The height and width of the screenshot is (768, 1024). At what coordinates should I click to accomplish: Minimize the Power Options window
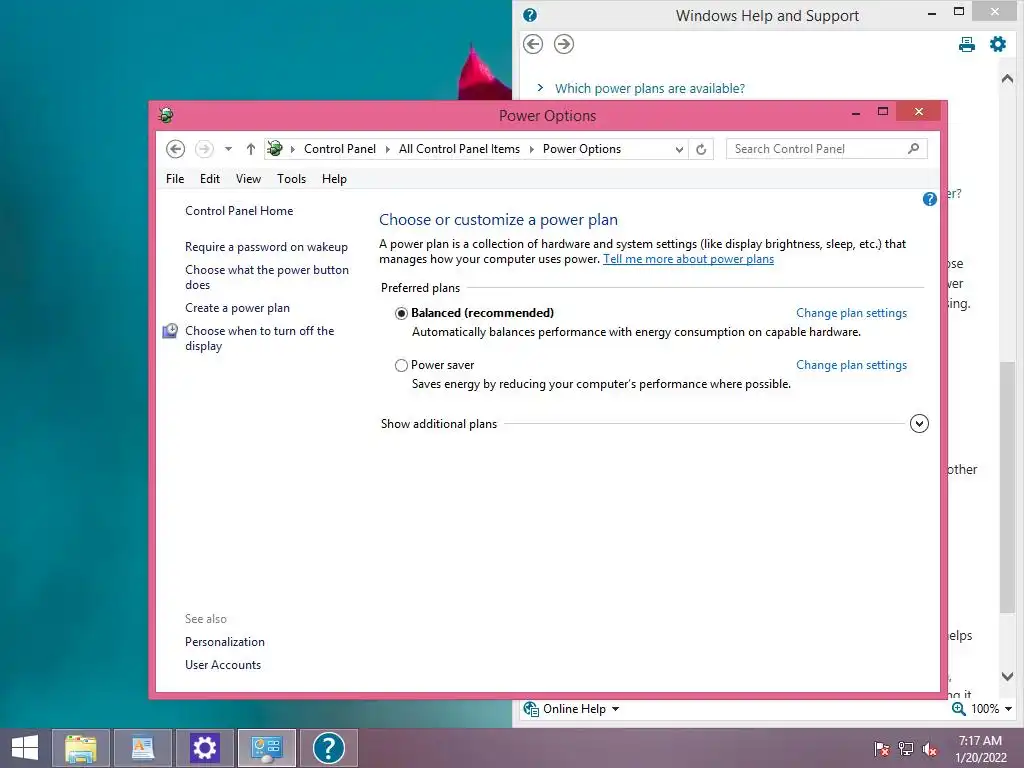(x=856, y=113)
